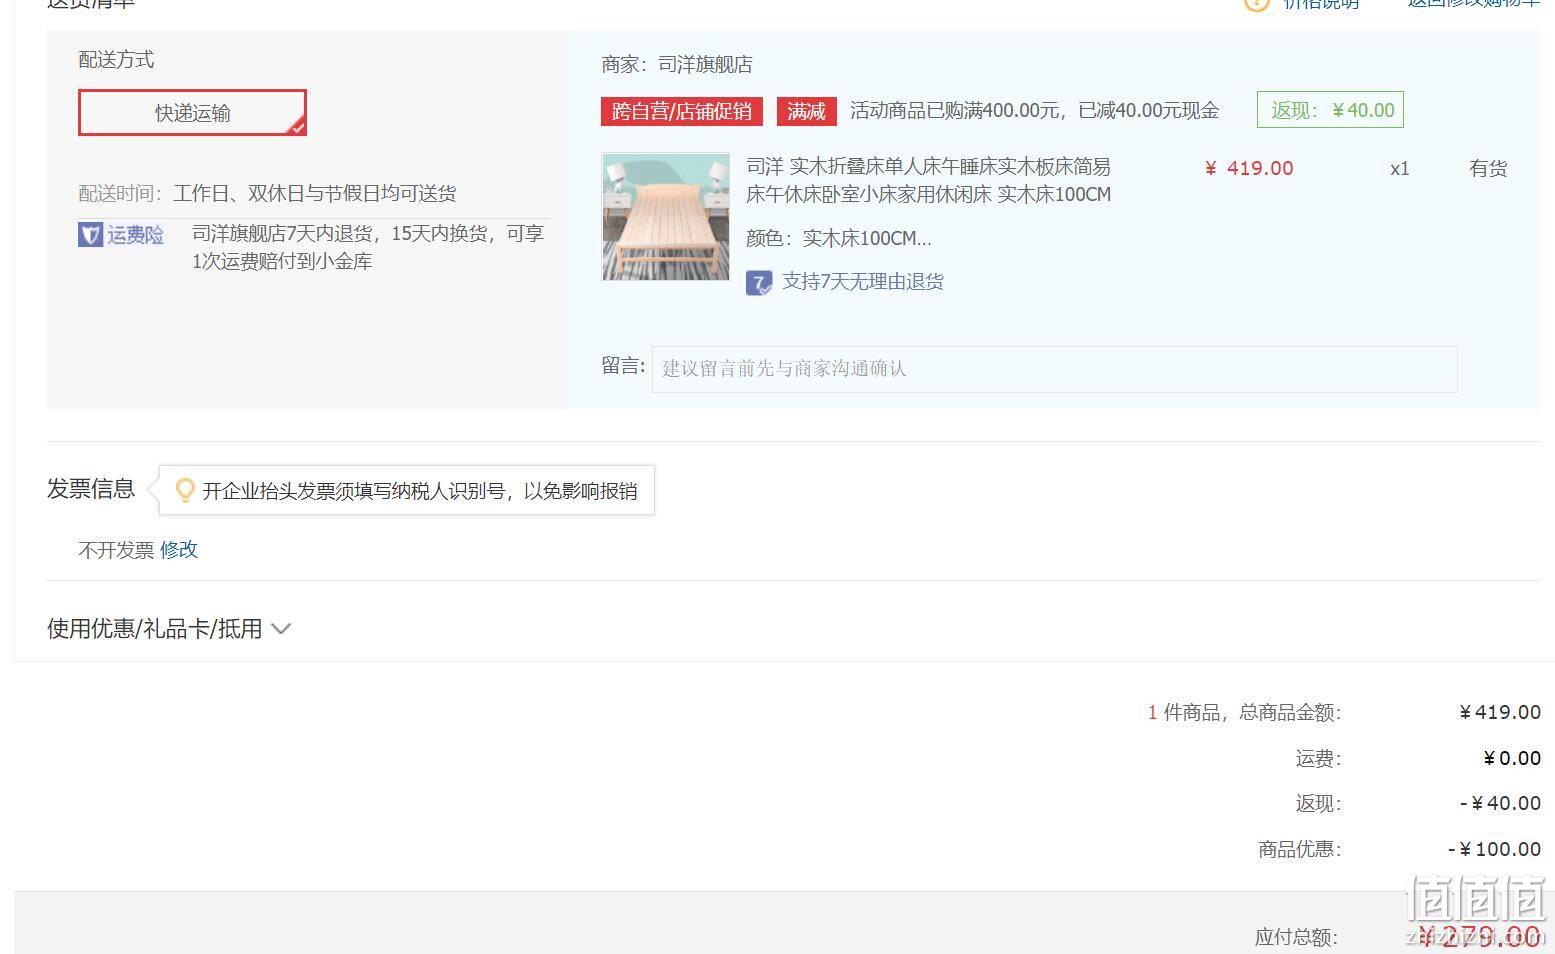Click the 颜色: 实木床100CM... attribute text

click(839, 239)
